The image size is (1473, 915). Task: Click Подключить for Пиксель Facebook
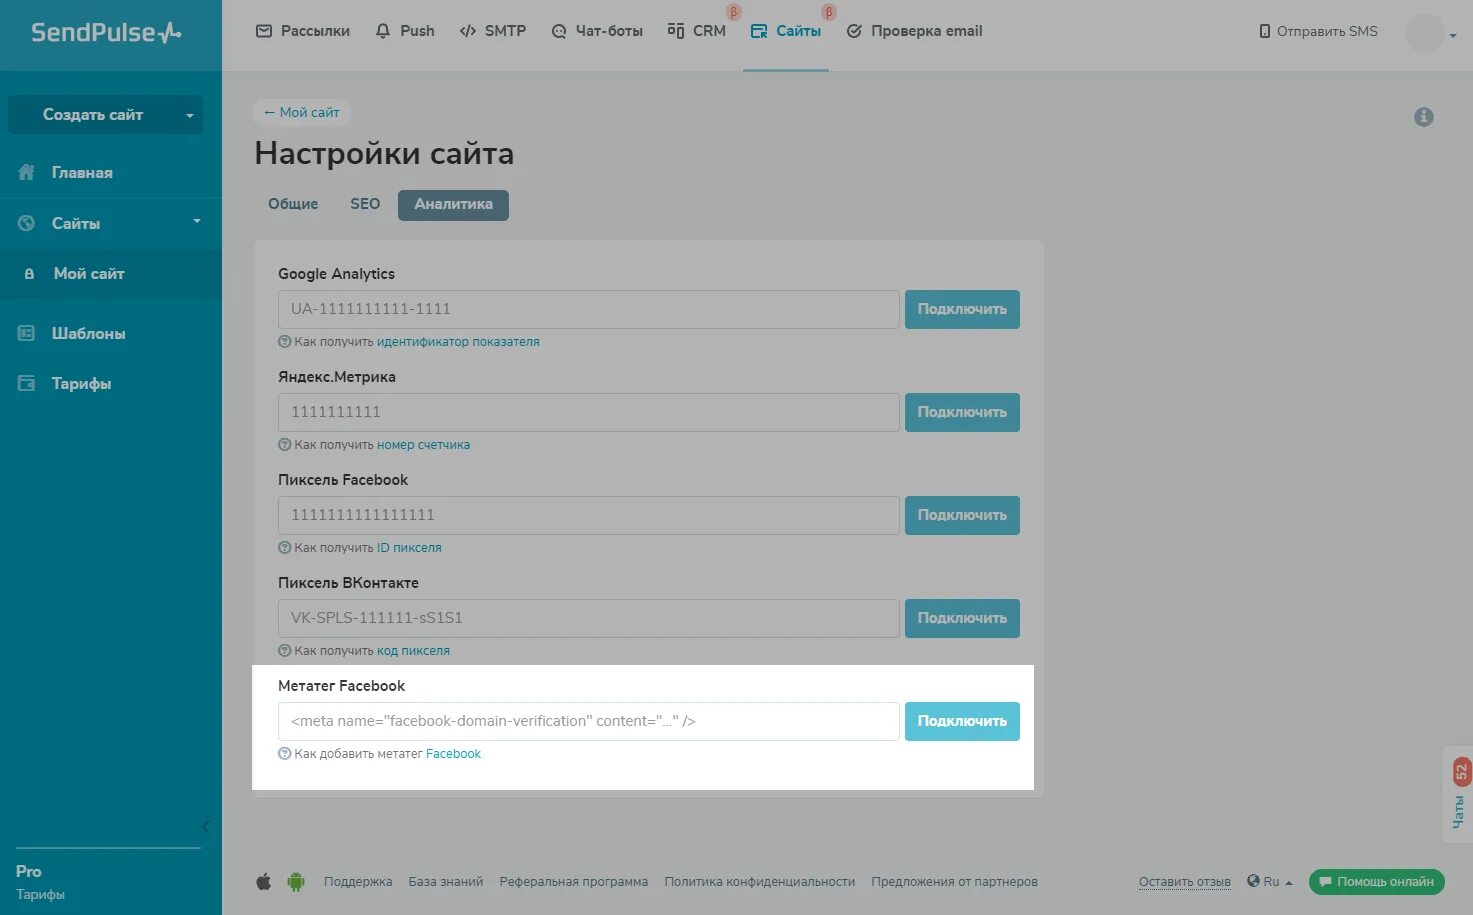pyautogui.click(x=962, y=515)
